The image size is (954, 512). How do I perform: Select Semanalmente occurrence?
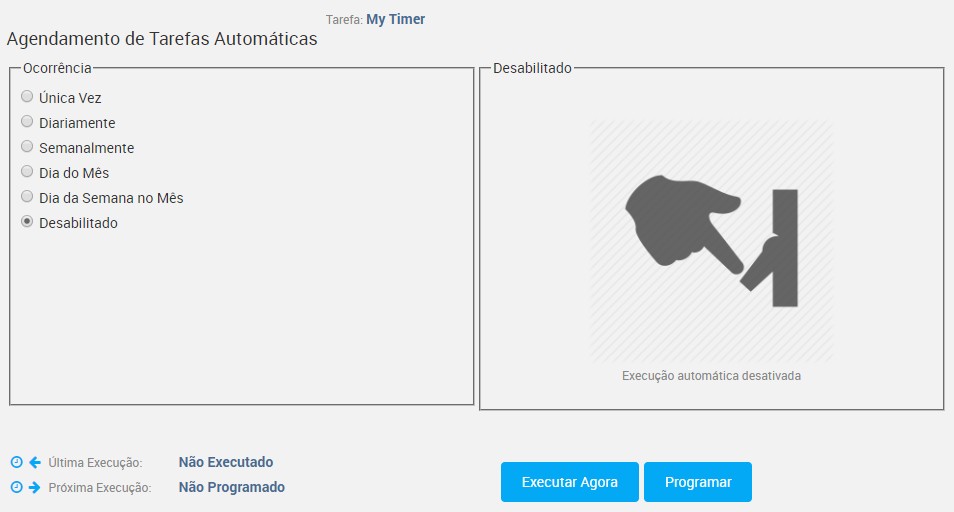[x=27, y=147]
